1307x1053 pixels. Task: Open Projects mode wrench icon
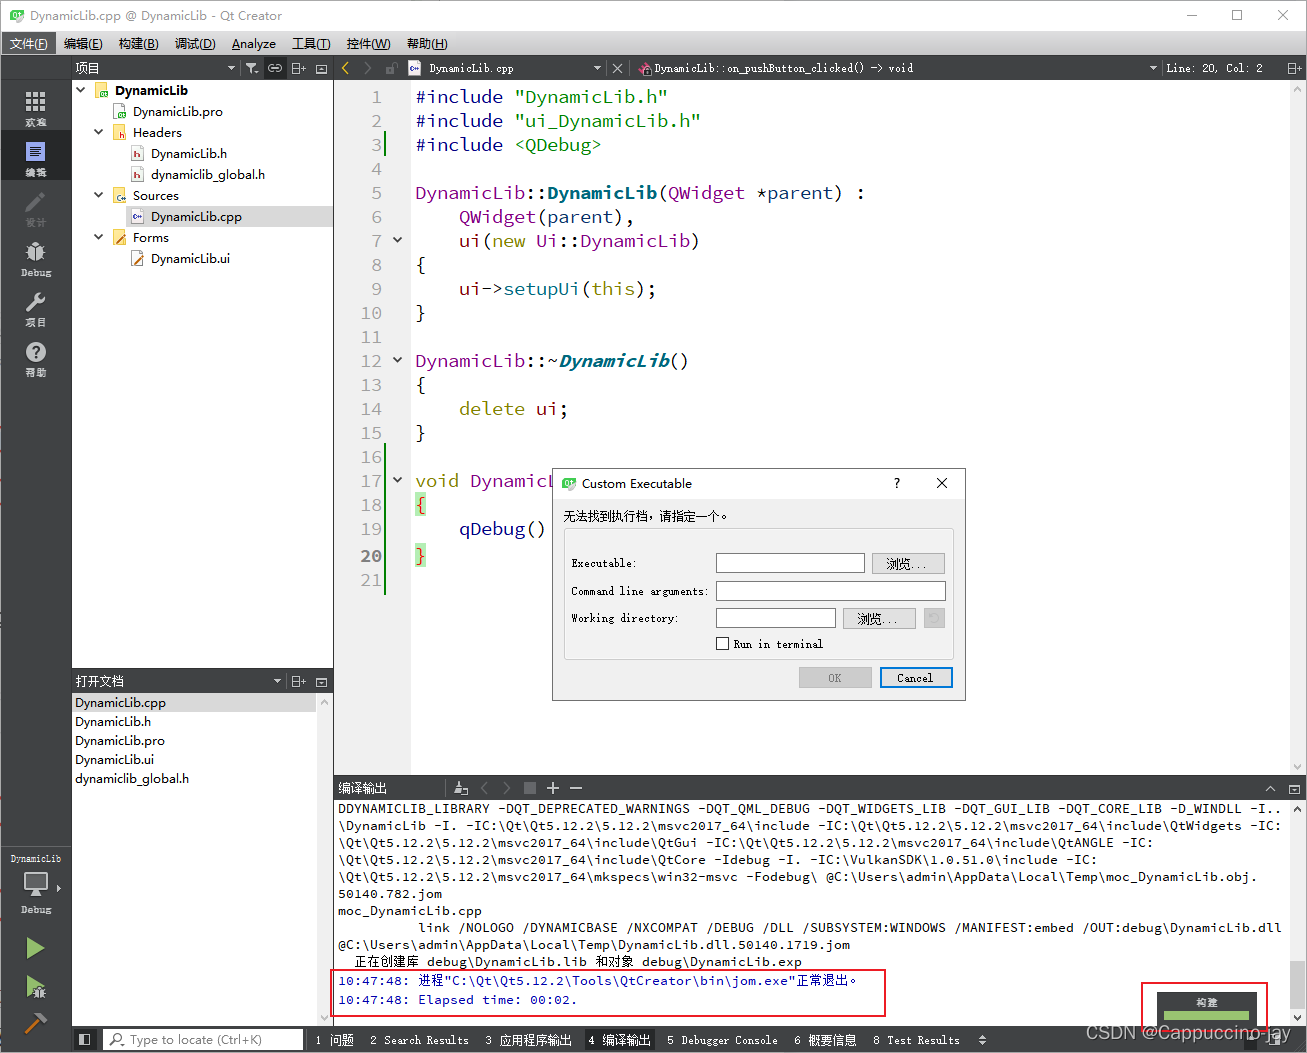36,308
